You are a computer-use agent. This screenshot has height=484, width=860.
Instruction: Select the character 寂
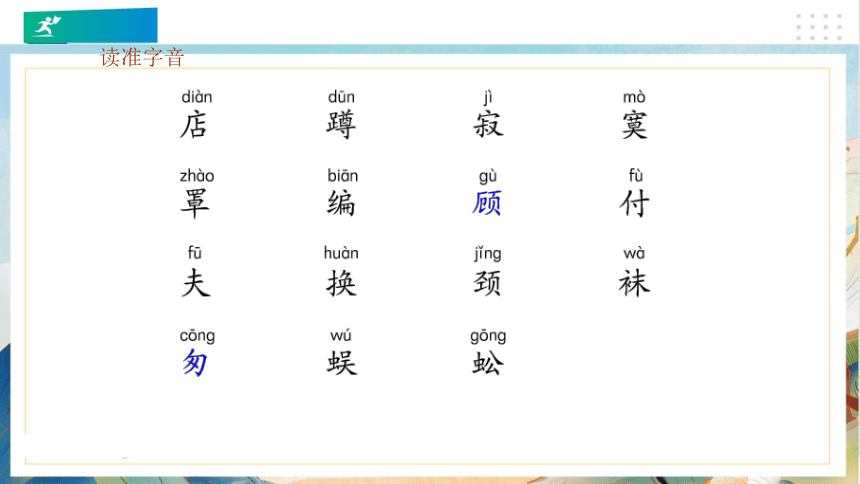[488, 125]
